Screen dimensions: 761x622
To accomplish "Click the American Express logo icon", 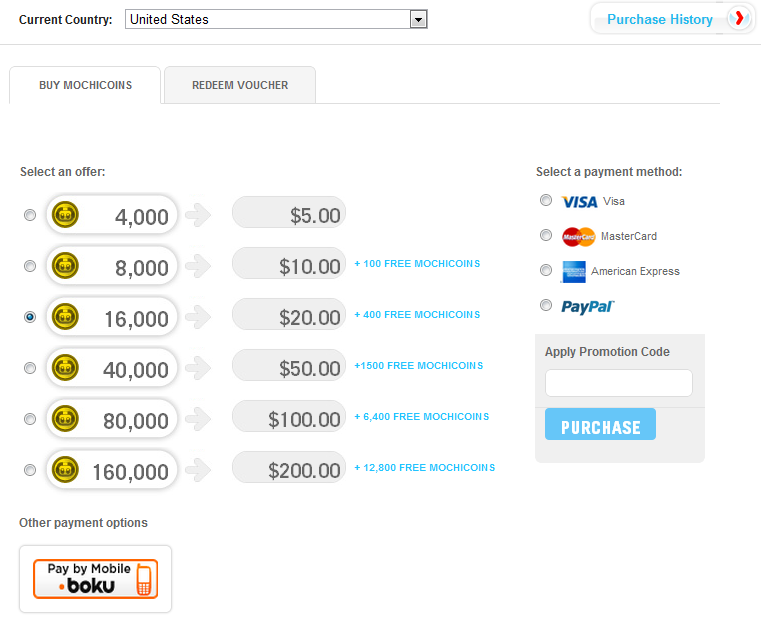I will point(574,271).
